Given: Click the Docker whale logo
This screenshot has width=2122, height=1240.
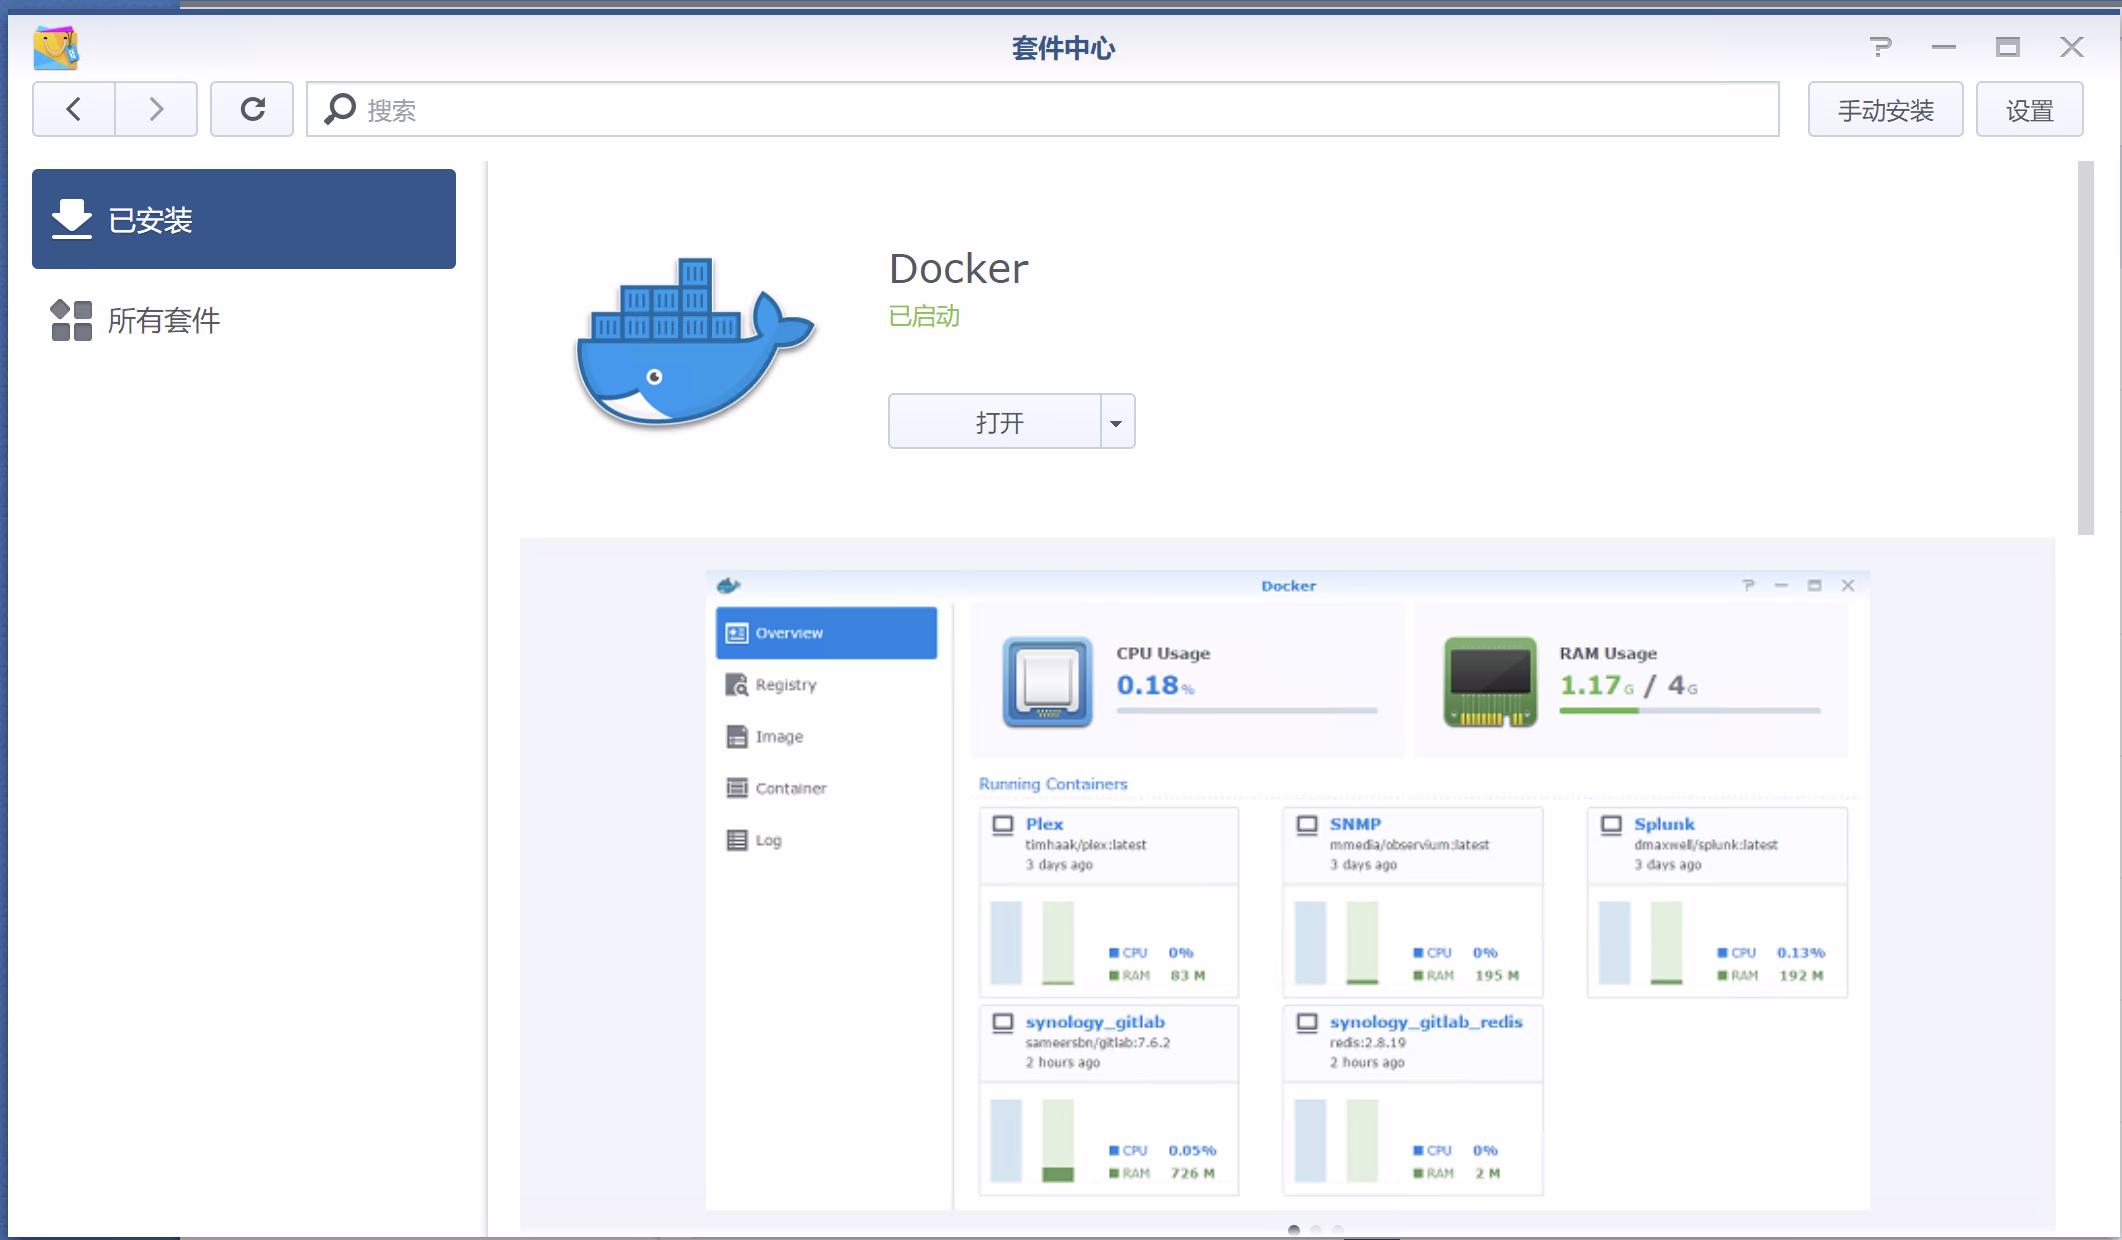Looking at the screenshot, I should pyautogui.click(x=695, y=343).
